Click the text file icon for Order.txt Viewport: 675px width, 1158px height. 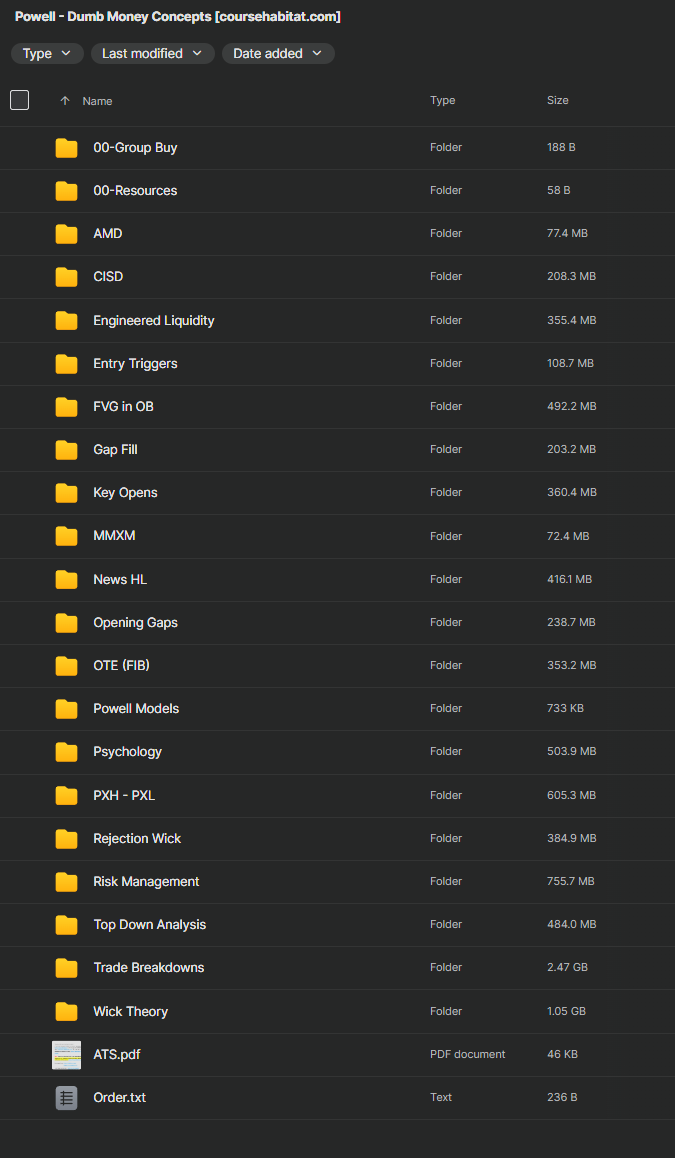click(66, 1097)
